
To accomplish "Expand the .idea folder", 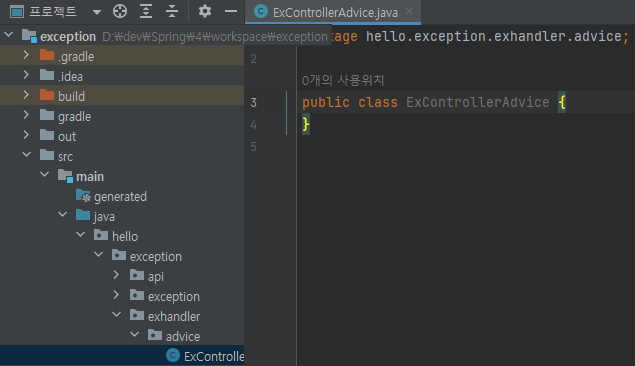I will (26, 74).
